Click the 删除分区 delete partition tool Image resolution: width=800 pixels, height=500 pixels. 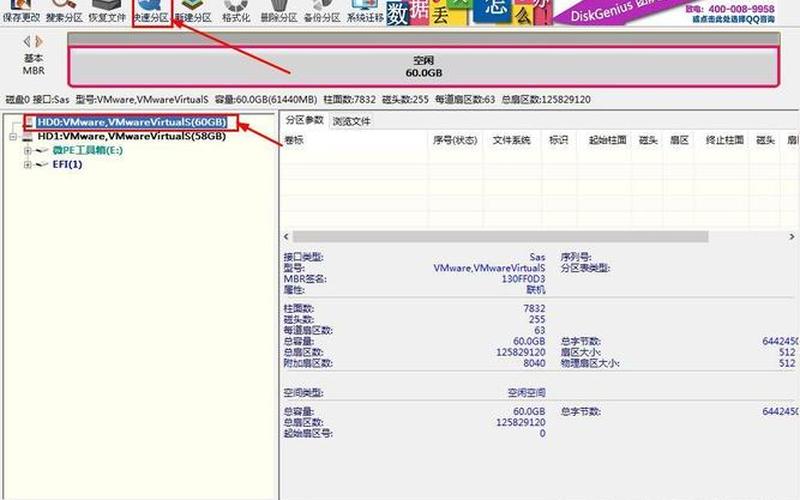click(279, 12)
